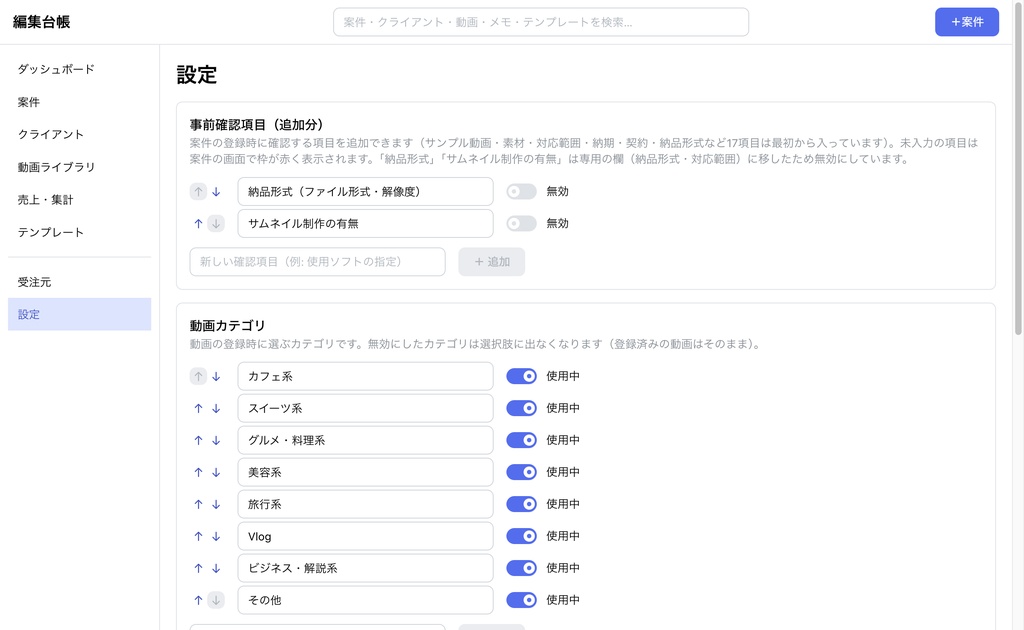Move グルメ・料理系 category up
This screenshot has height=630, width=1024.
pos(199,440)
